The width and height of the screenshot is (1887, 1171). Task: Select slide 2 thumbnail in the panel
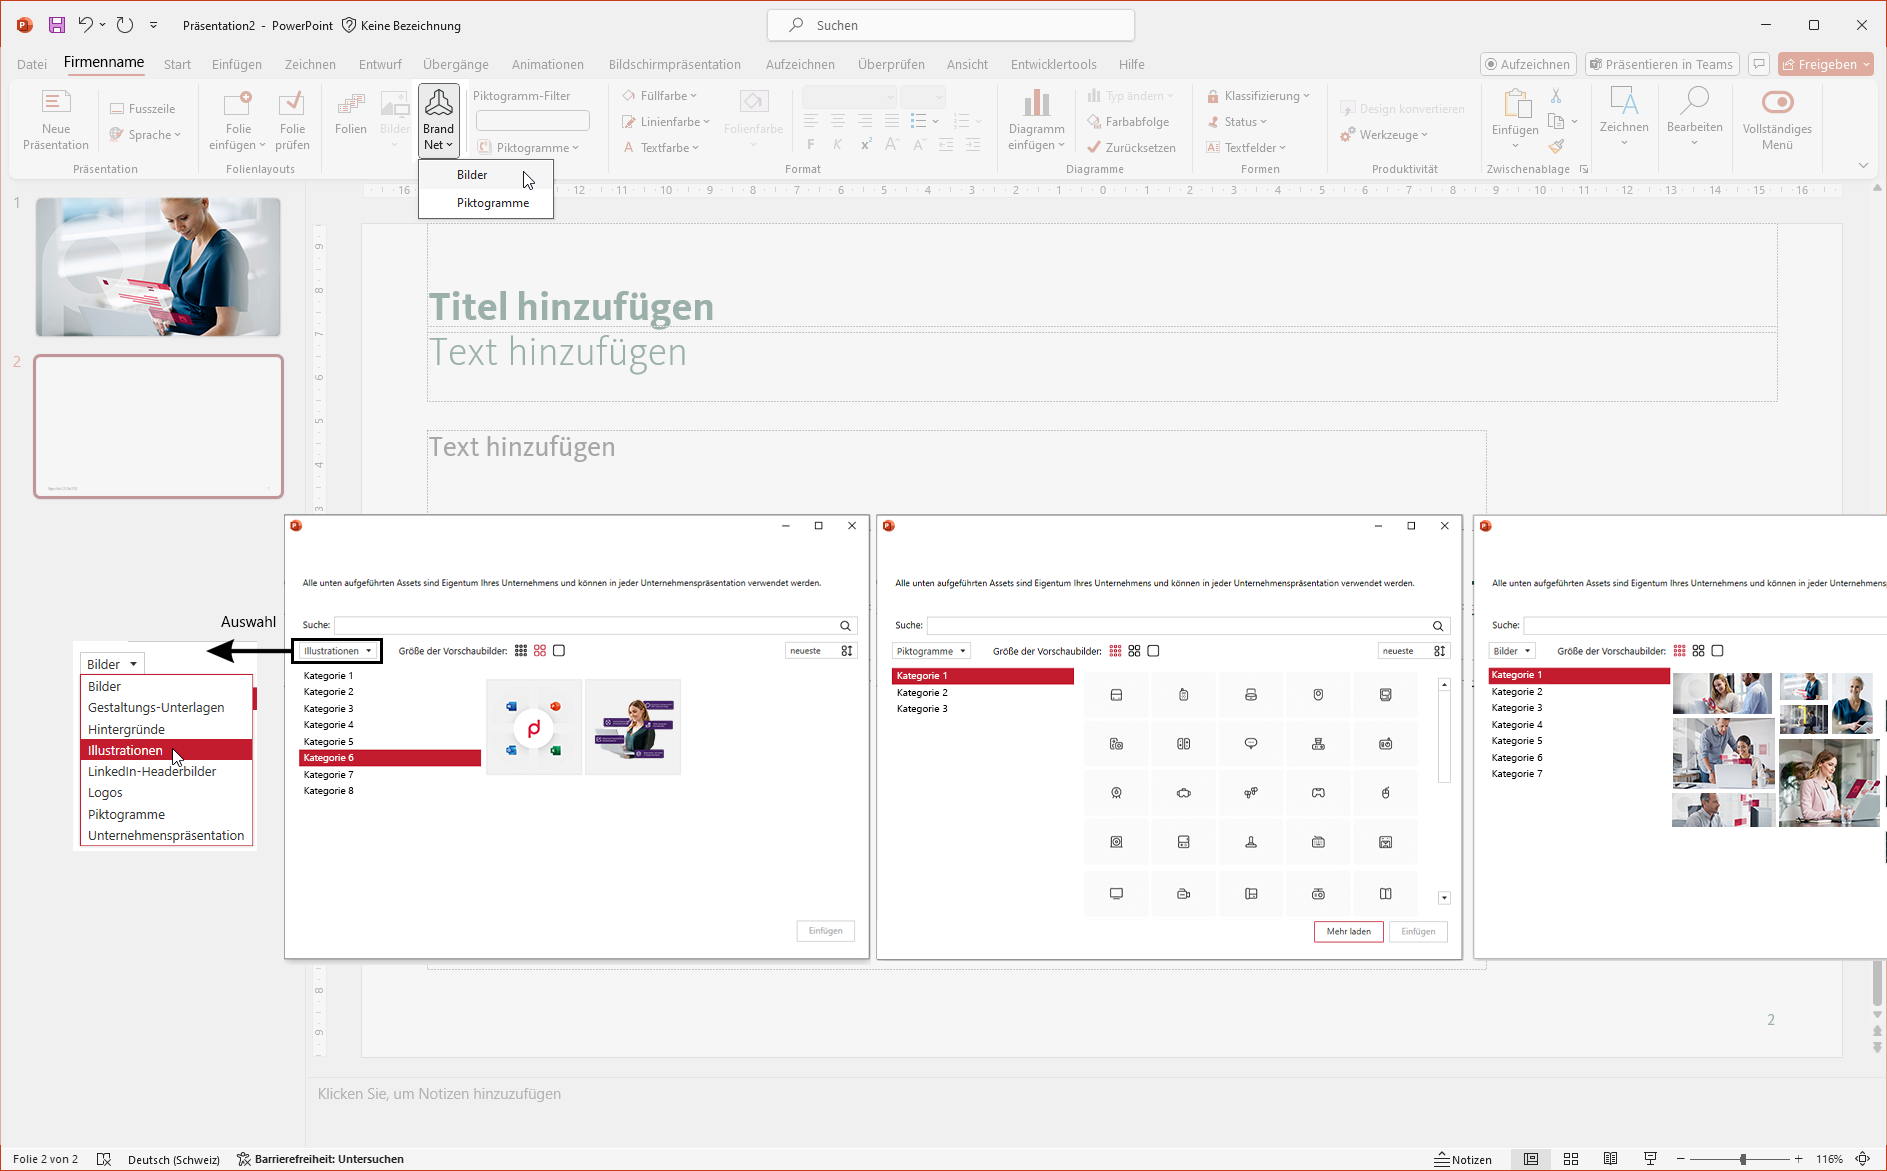158,425
